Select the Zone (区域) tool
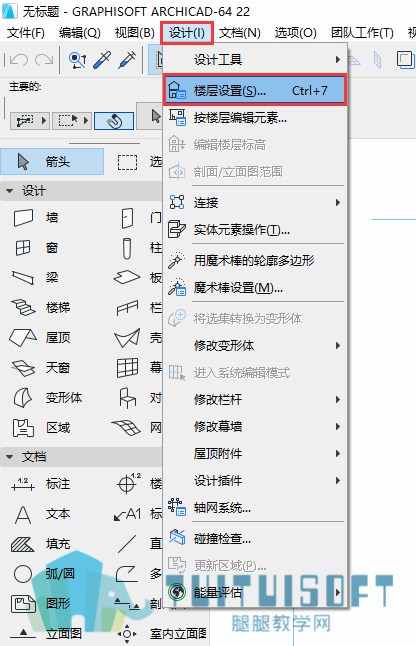The image size is (416, 646). click(x=41, y=428)
